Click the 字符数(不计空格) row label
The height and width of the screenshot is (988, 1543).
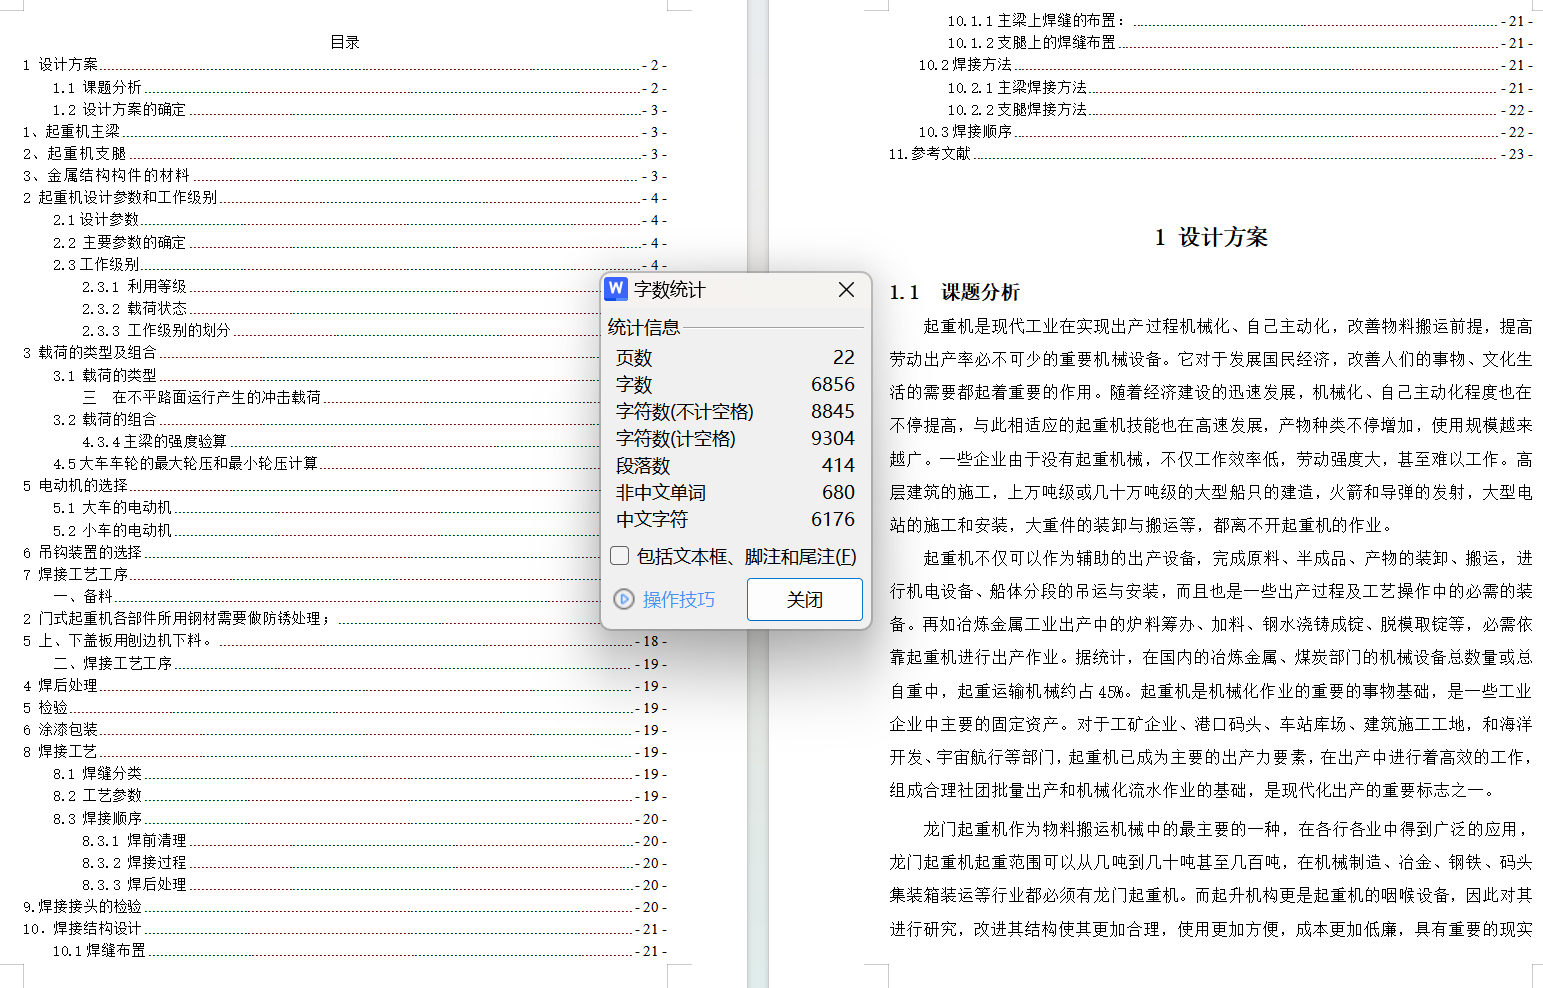(x=685, y=411)
